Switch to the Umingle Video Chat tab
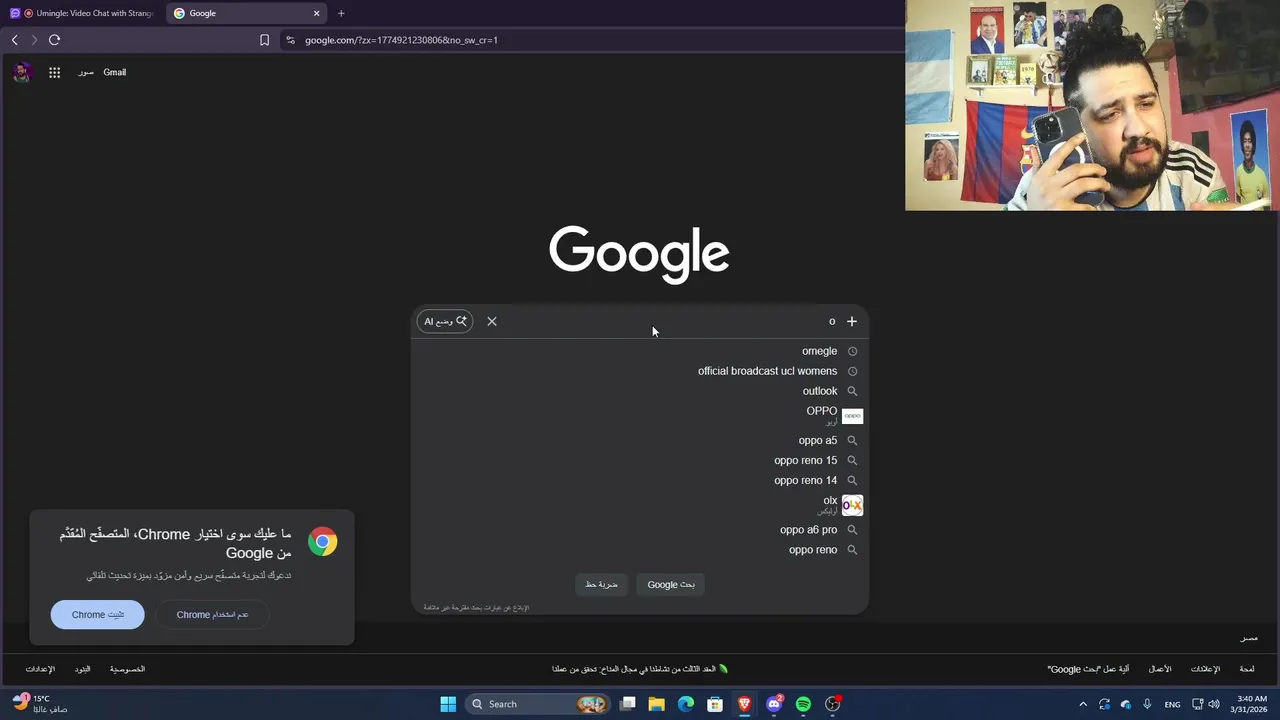This screenshot has height=720, width=1280. [x=82, y=13]
